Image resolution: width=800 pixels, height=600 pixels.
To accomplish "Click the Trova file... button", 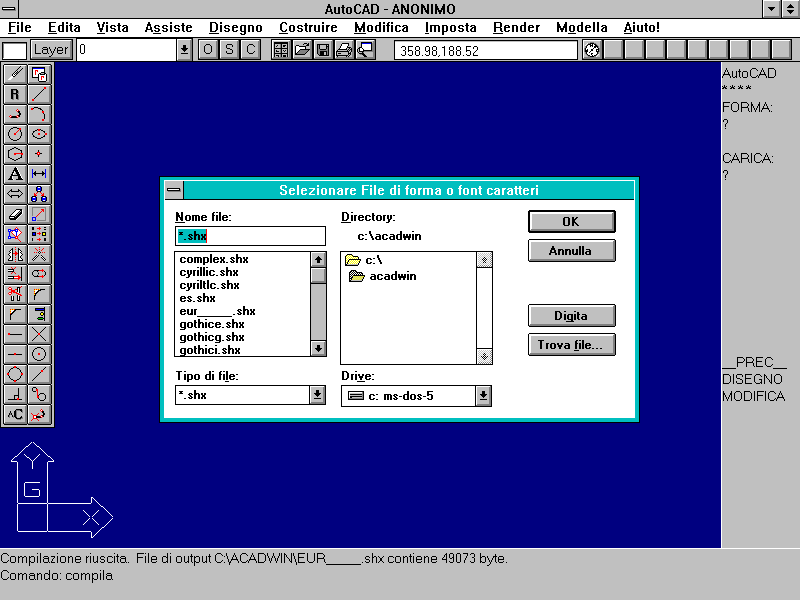I will tap(571, 344).
